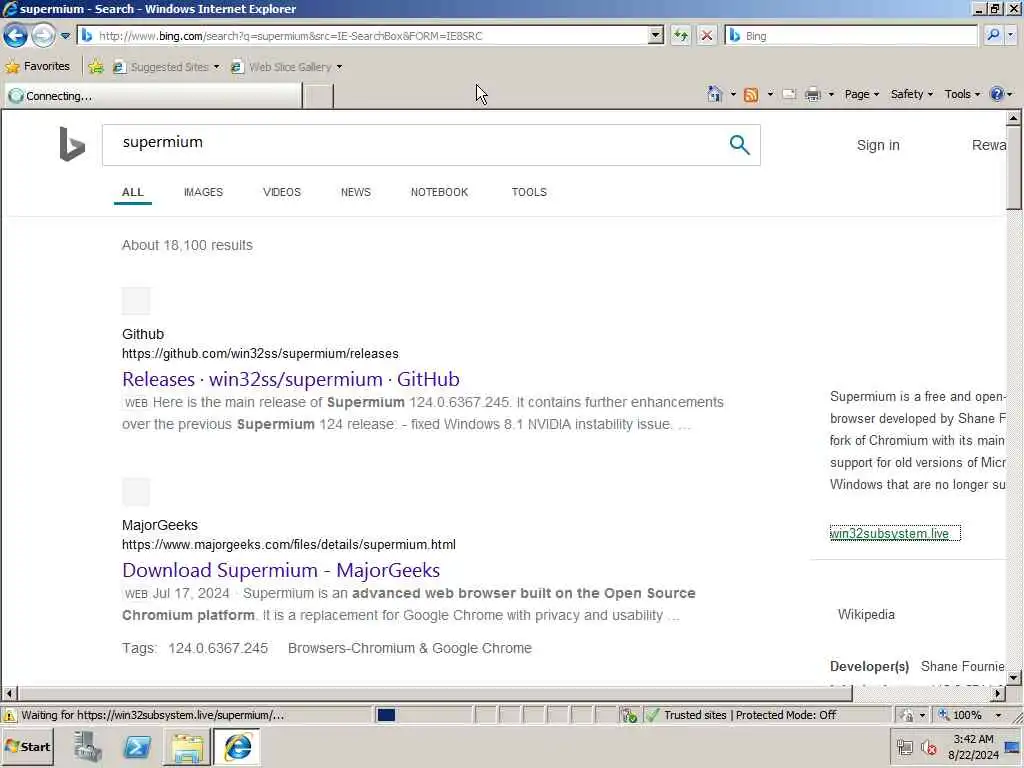
Task: Expand the address bar history dropdown
Action: [x=656, y=35]
